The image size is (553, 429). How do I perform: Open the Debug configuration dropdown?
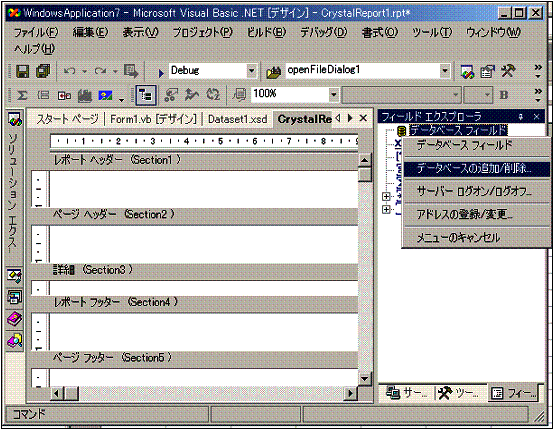251,71
